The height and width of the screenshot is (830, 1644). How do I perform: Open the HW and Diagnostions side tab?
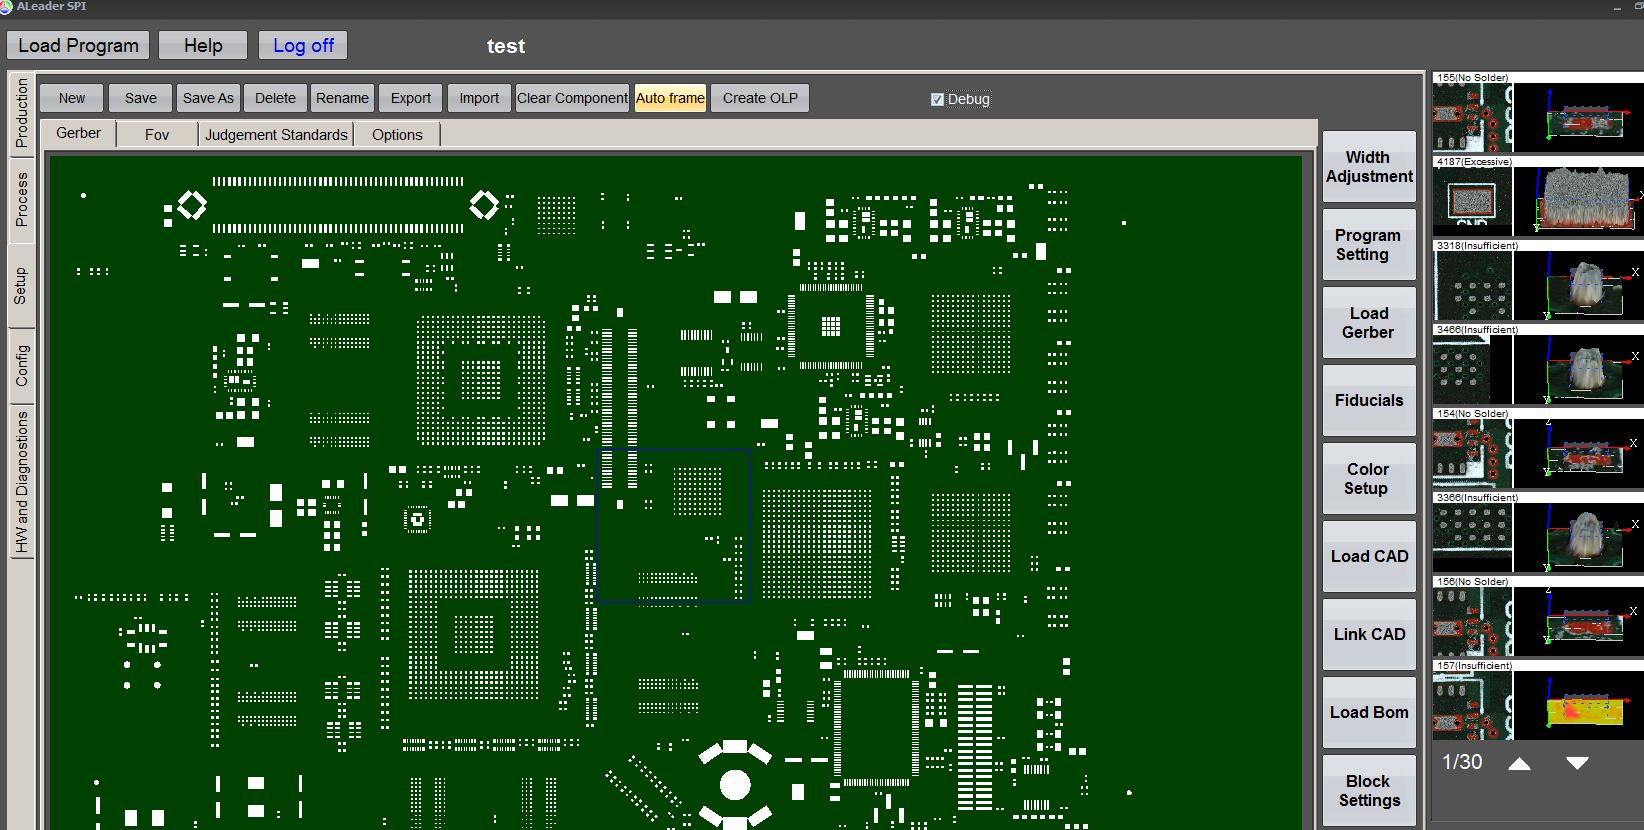[22, 482]
